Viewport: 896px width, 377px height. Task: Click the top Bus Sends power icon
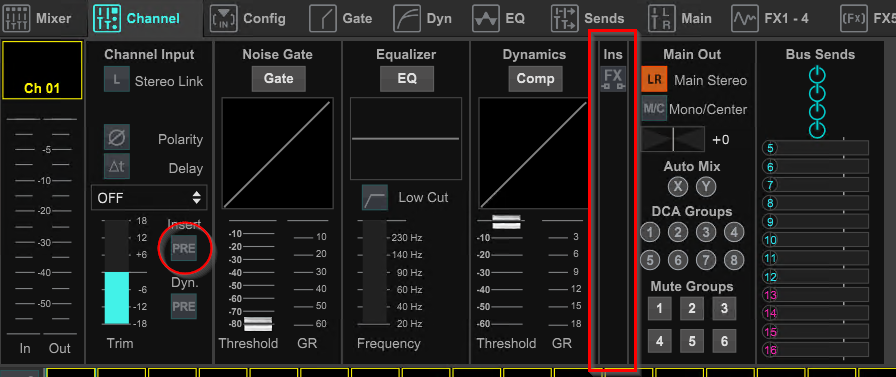pos(818,75)
